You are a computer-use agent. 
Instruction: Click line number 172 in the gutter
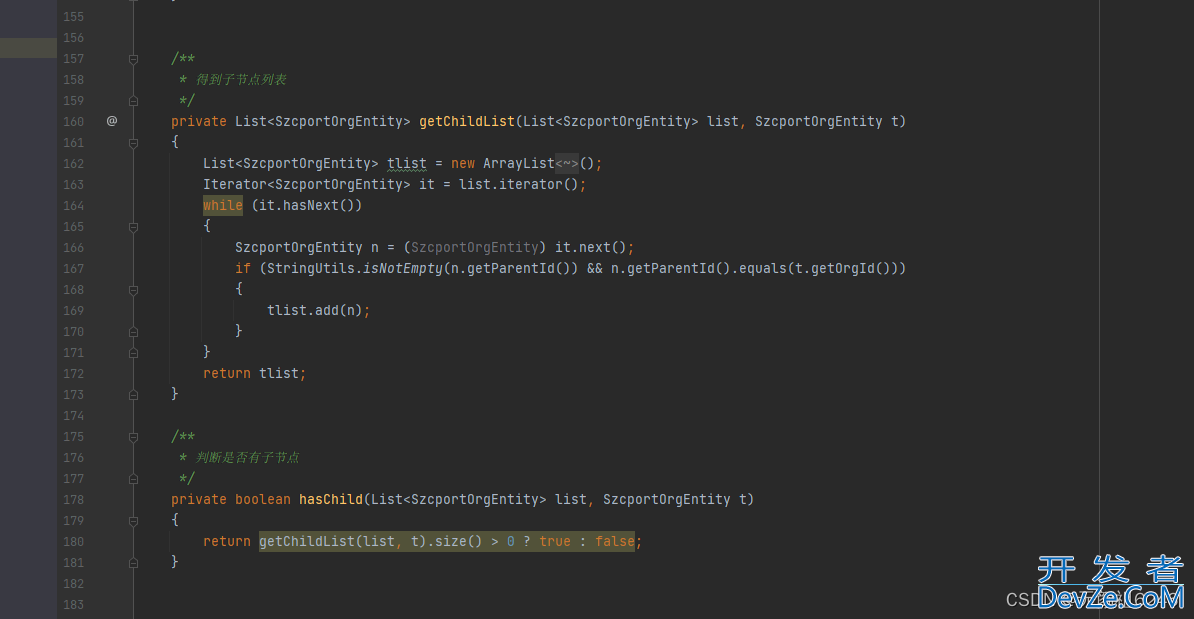point(74,374)
